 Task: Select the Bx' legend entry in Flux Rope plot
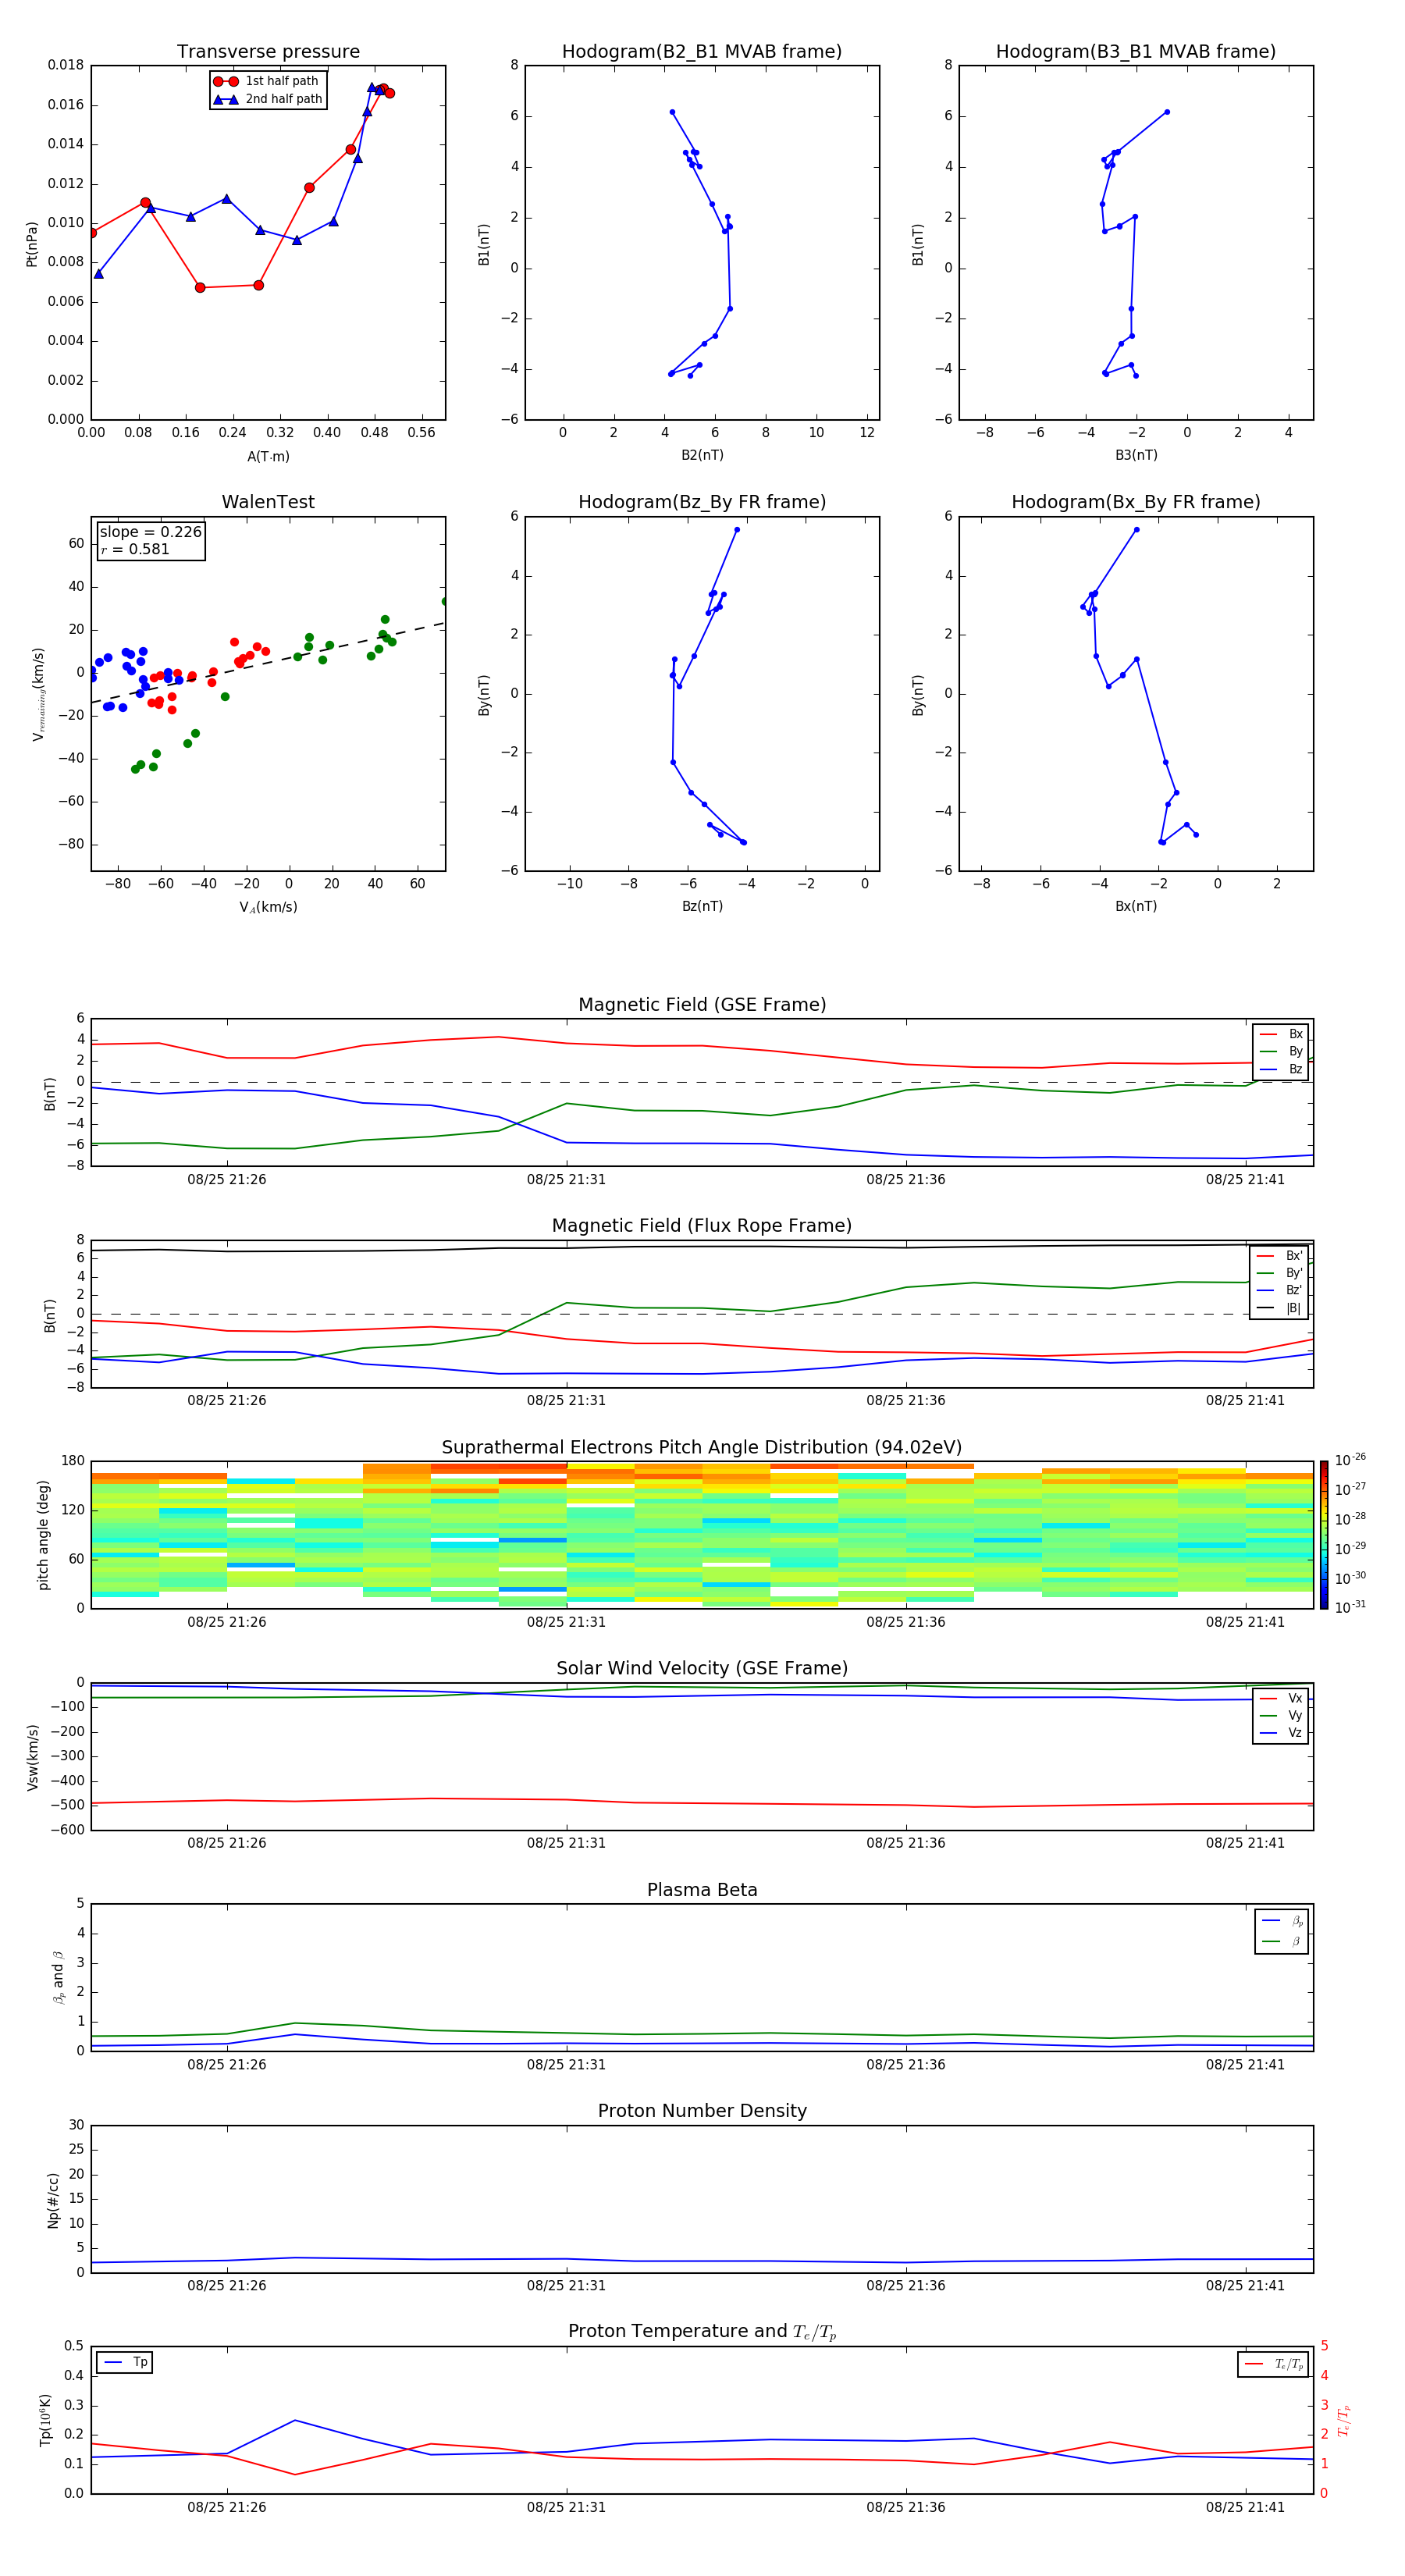pos(1279,1256)
